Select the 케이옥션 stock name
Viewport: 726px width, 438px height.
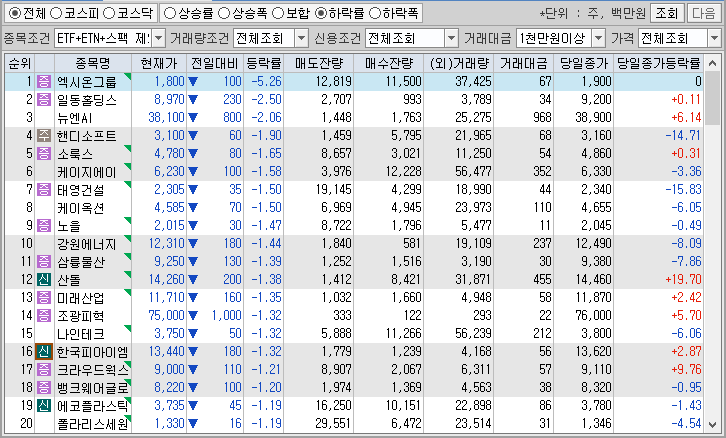tap(81, 208)
